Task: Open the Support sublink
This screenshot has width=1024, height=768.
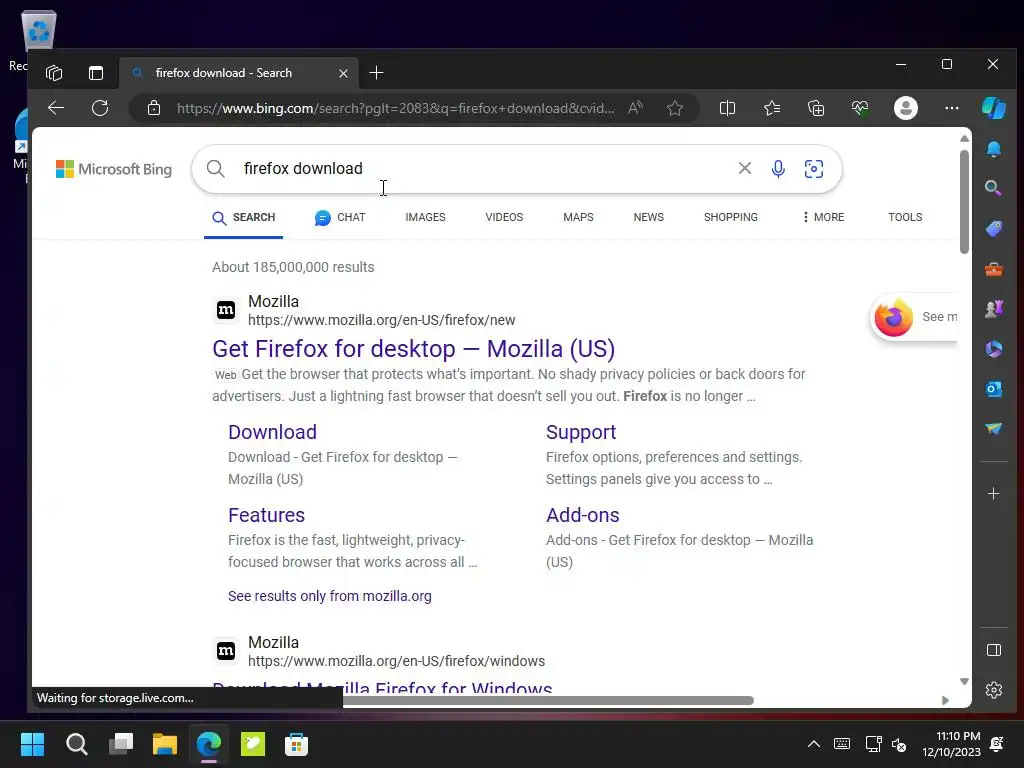Action: coord(581,432)
